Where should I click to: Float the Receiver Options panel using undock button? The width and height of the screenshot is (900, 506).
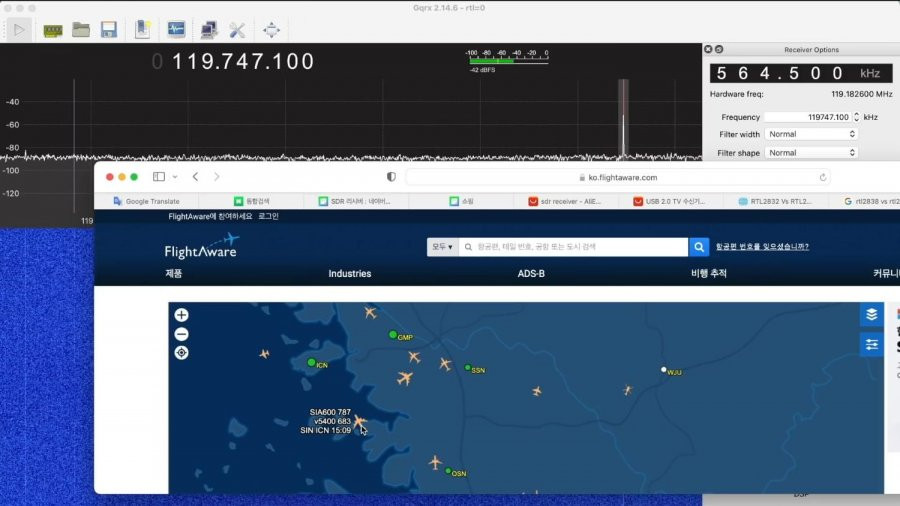719,49
